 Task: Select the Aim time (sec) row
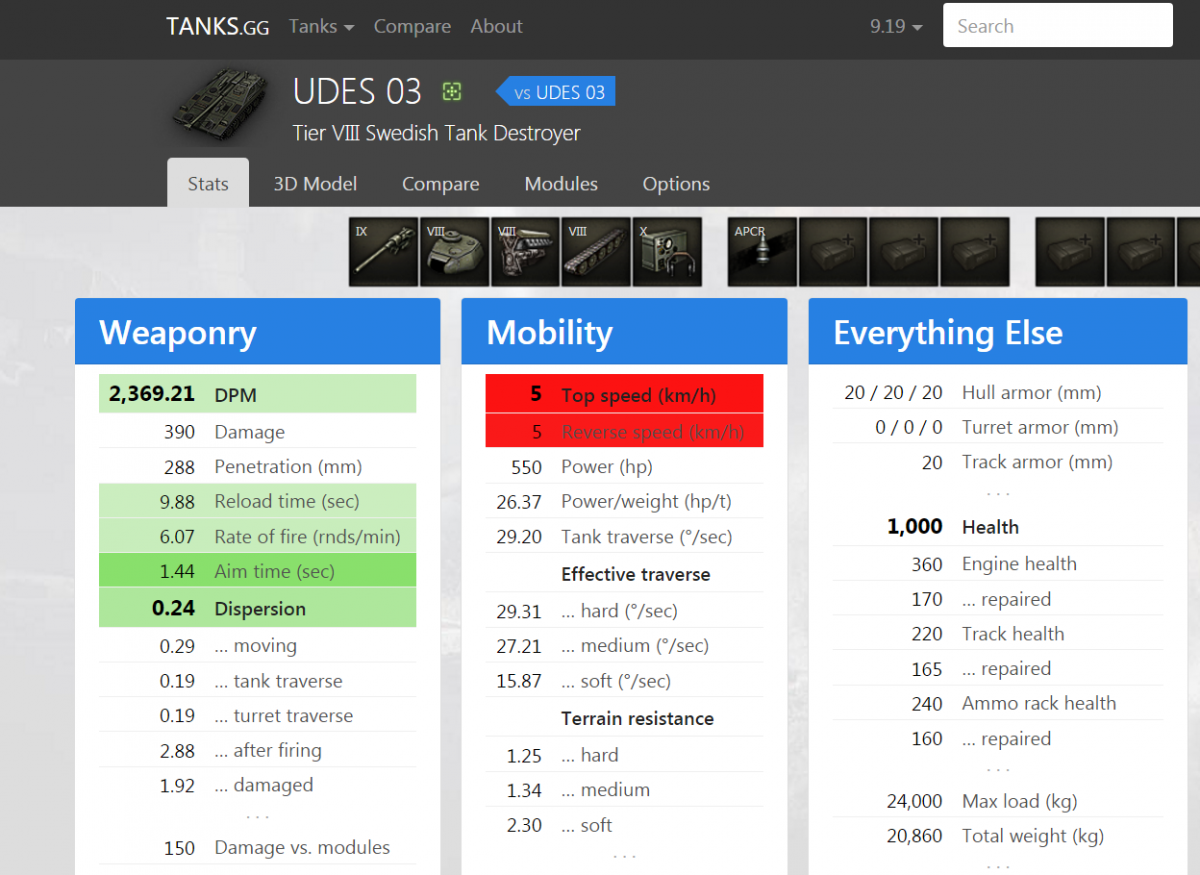(258, 571)
